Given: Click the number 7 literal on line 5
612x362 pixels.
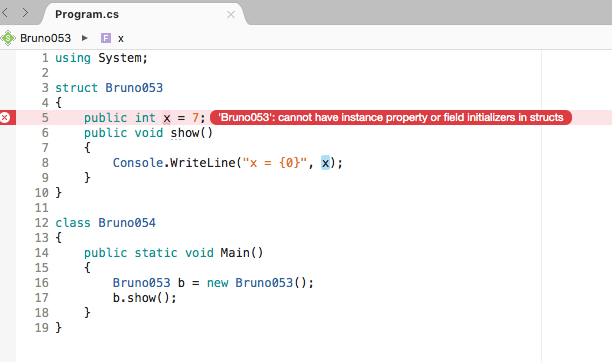Looking at the screenshot, I should point(196,118).
